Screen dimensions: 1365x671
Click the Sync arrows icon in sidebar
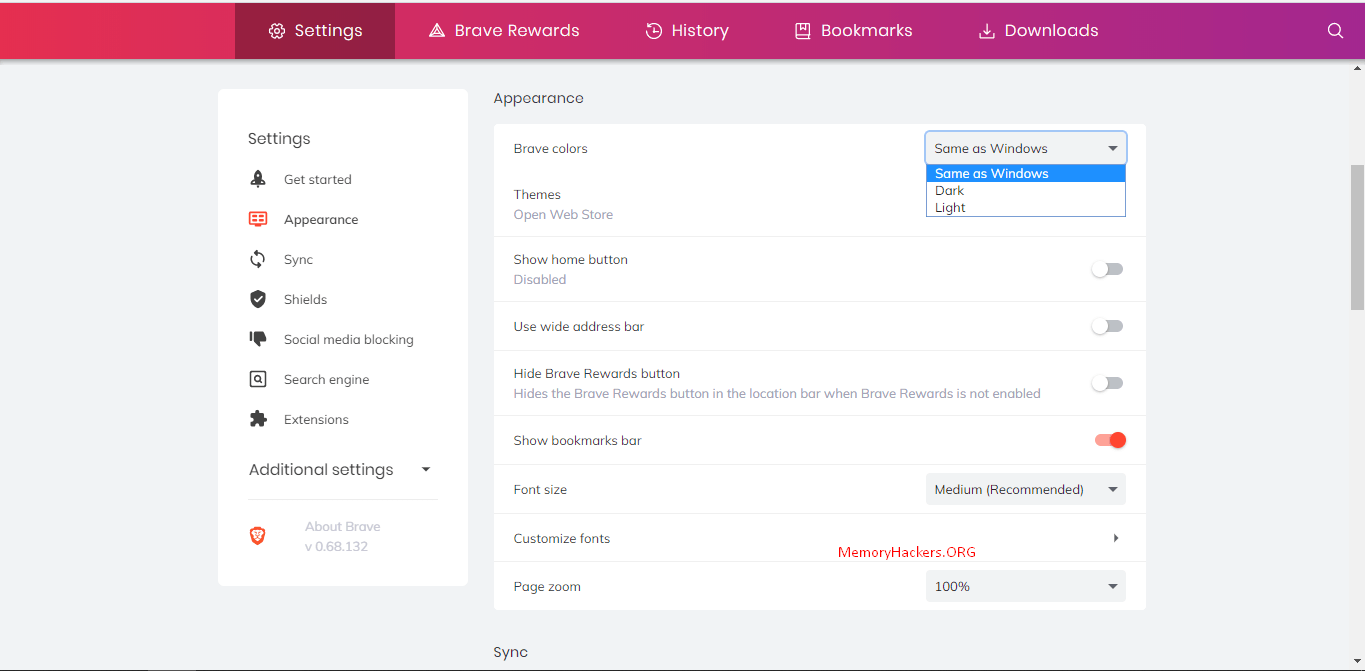[x=258, y=259]
